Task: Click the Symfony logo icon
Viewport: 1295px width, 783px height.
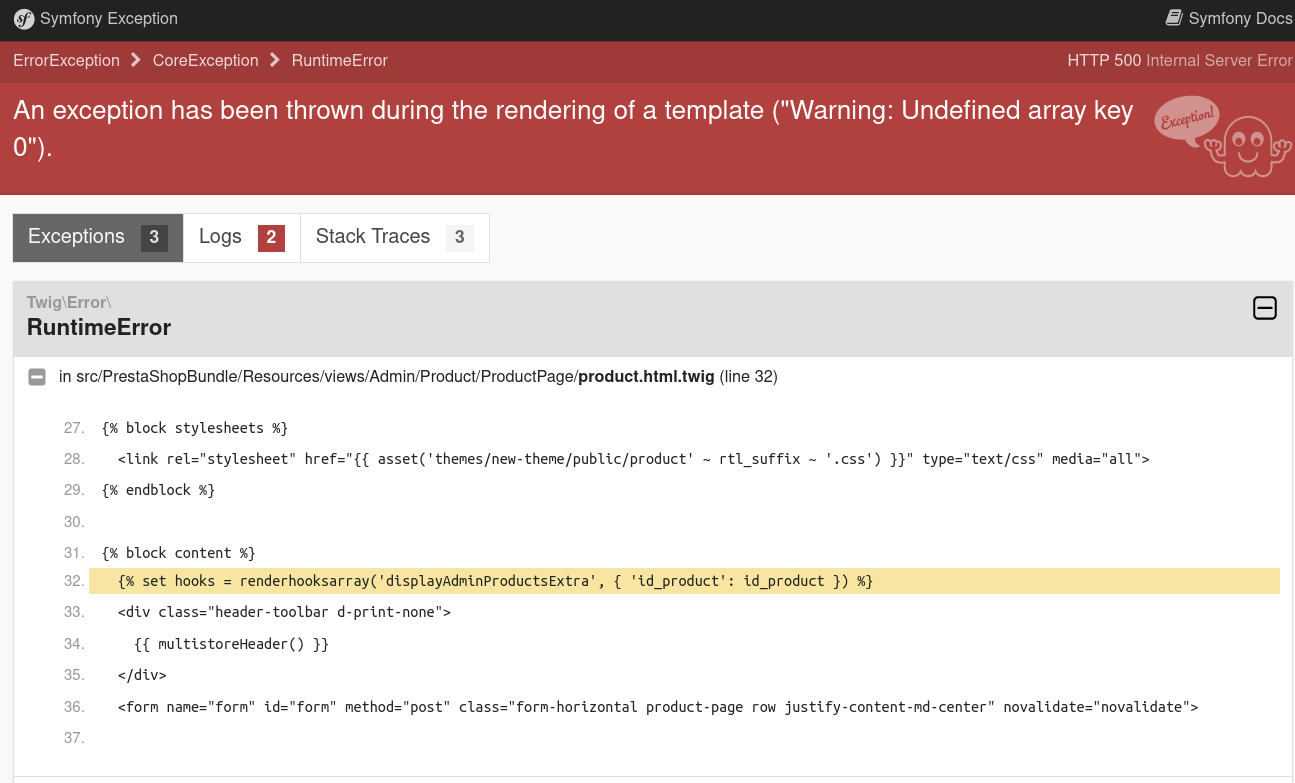Action: (x=24, y=19)
